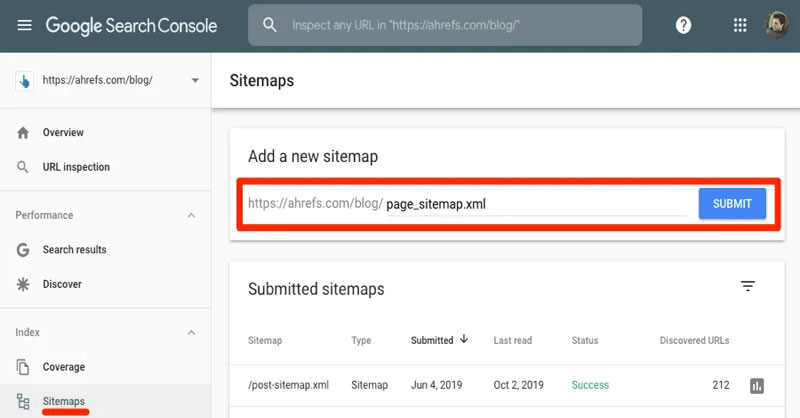Click the Index section label
The image size is (800, 418).
(28, 332)
